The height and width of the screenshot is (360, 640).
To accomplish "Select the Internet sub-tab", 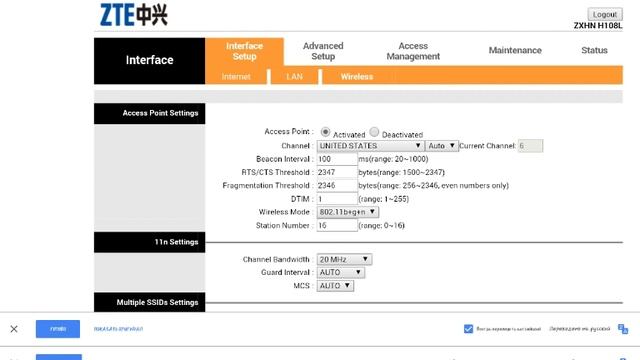I will click(236, 77).
